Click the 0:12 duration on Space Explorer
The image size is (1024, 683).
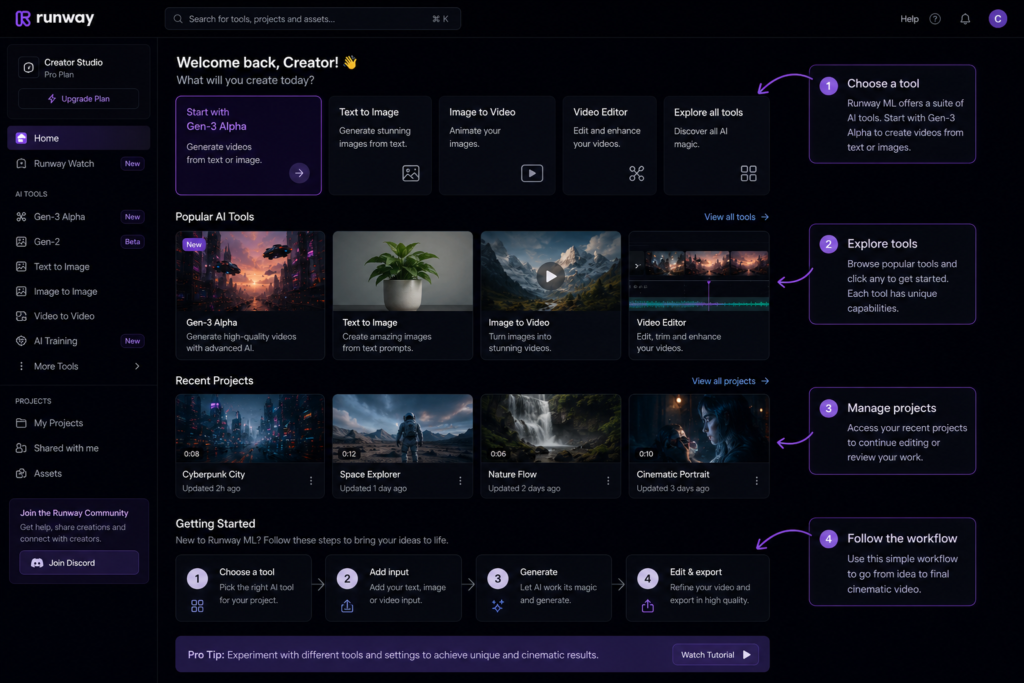pyautogui.click(x=349, y=454)
